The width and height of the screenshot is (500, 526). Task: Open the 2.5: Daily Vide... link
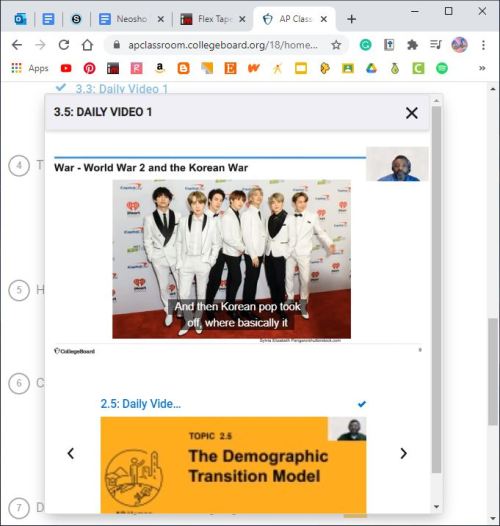pyautogui.click(x=141, y=404)
